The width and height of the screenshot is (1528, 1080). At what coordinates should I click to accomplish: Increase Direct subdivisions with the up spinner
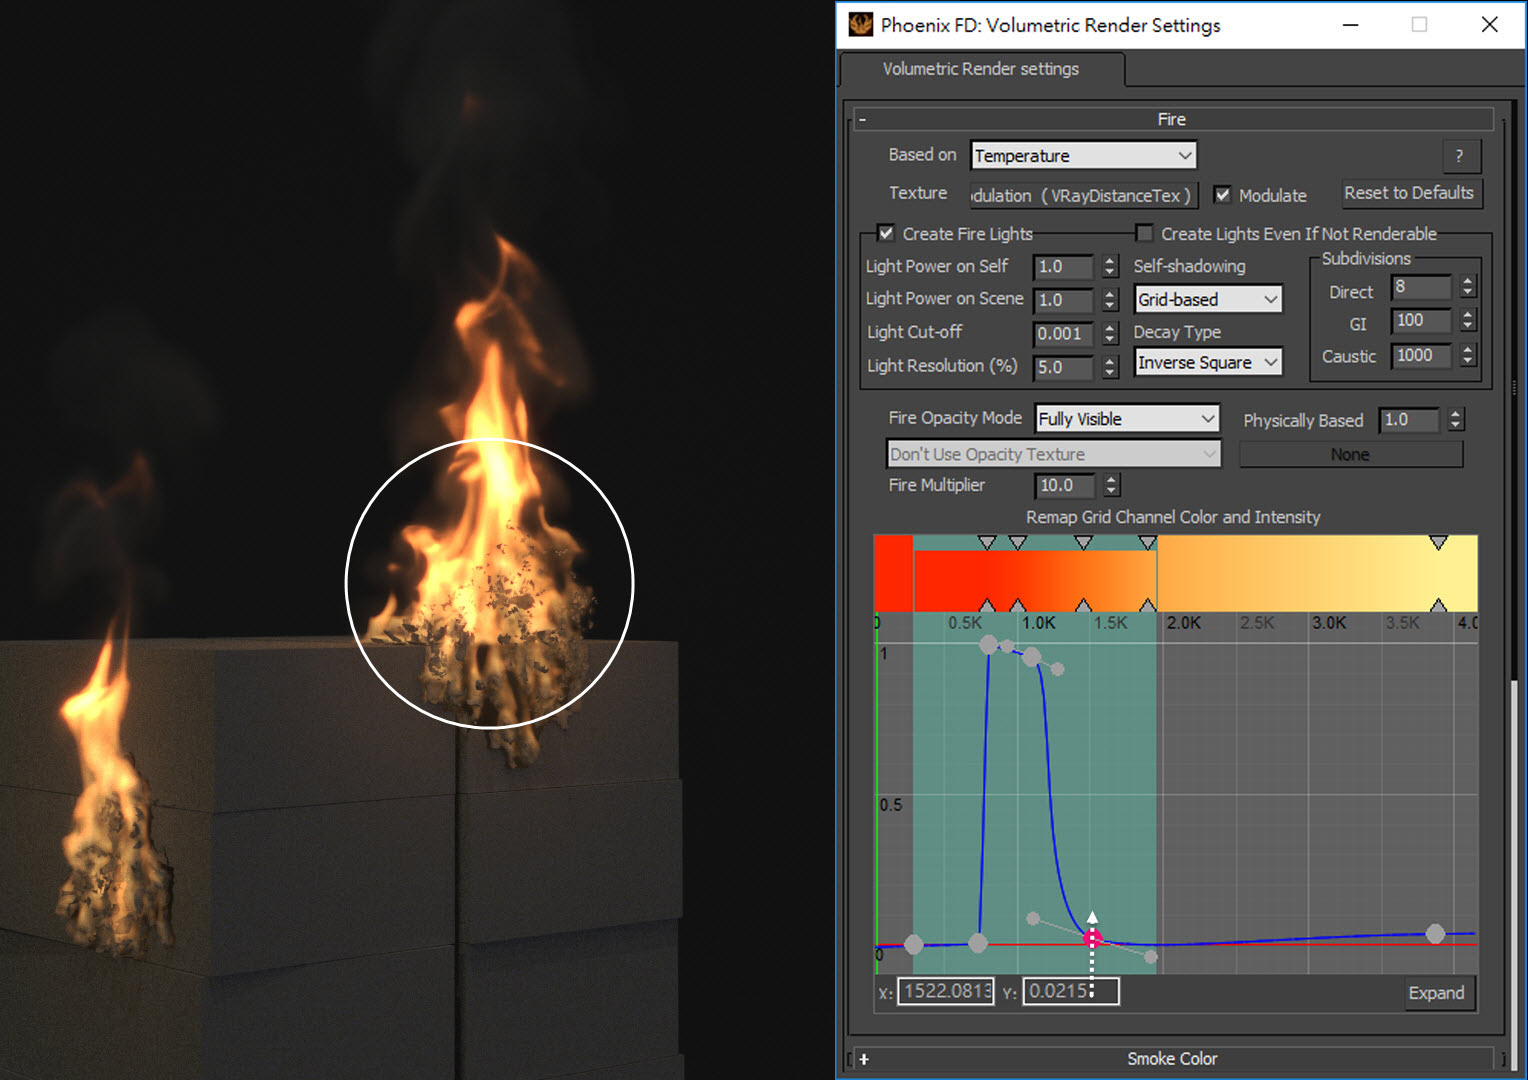pyautogui.click(x=1468, y=281)
